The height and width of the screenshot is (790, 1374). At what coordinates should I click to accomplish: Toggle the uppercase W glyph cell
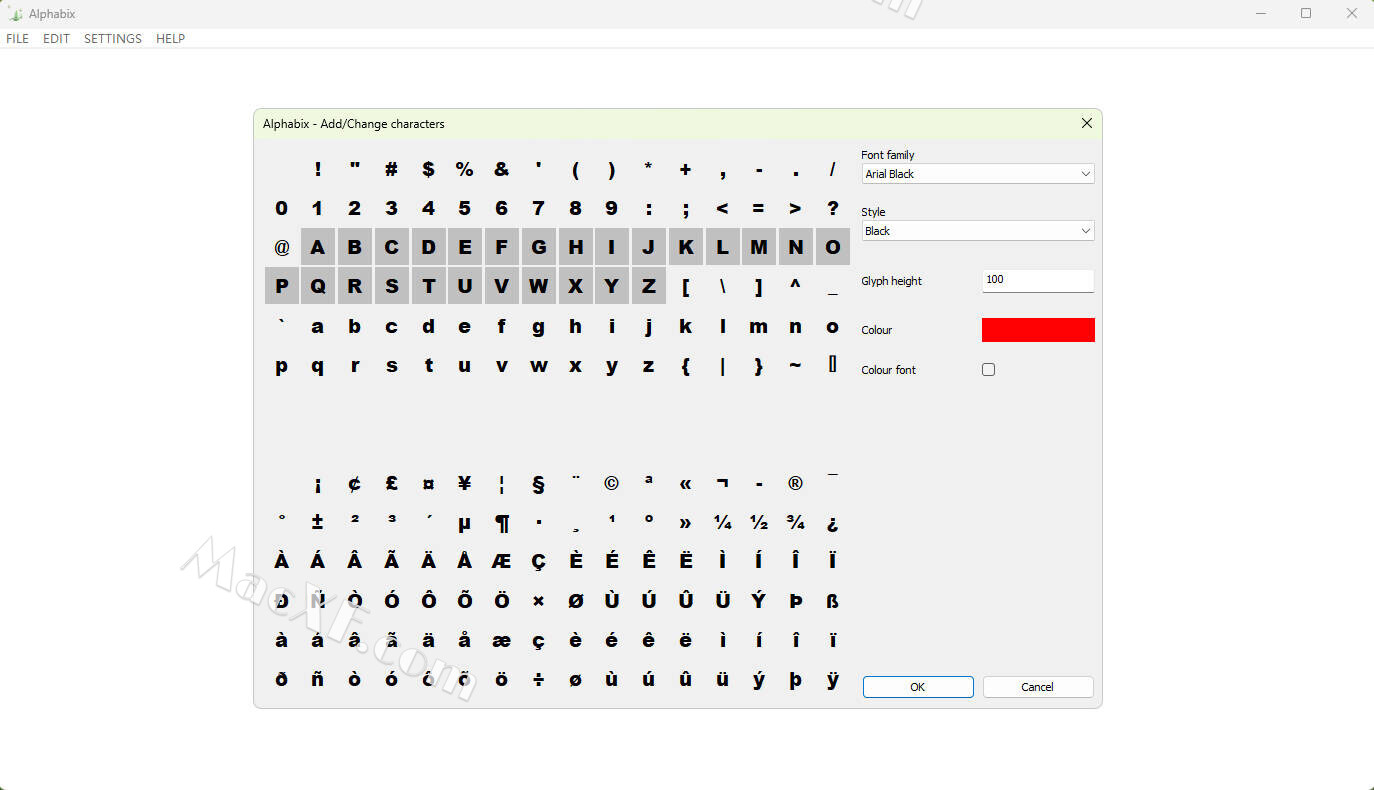click(x=538, y=286)
